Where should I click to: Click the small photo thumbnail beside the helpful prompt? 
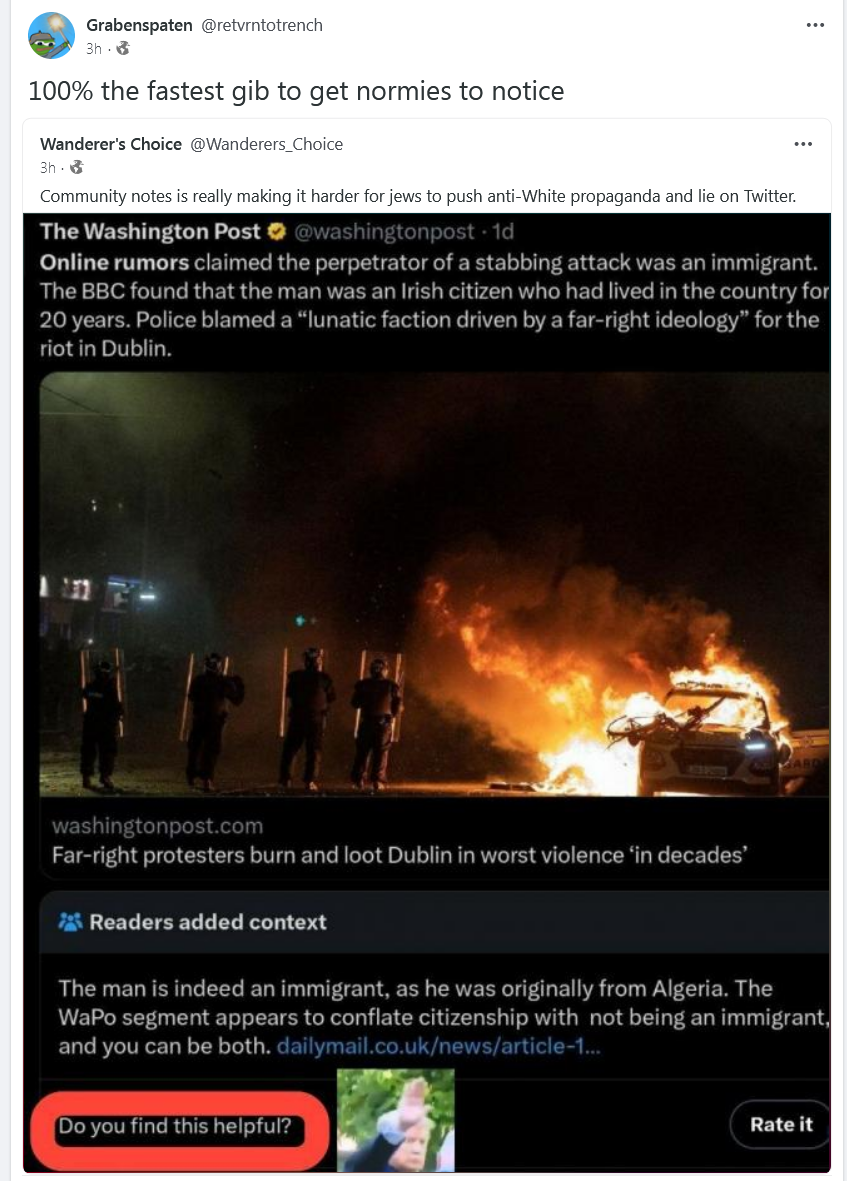click(395, 1120)
